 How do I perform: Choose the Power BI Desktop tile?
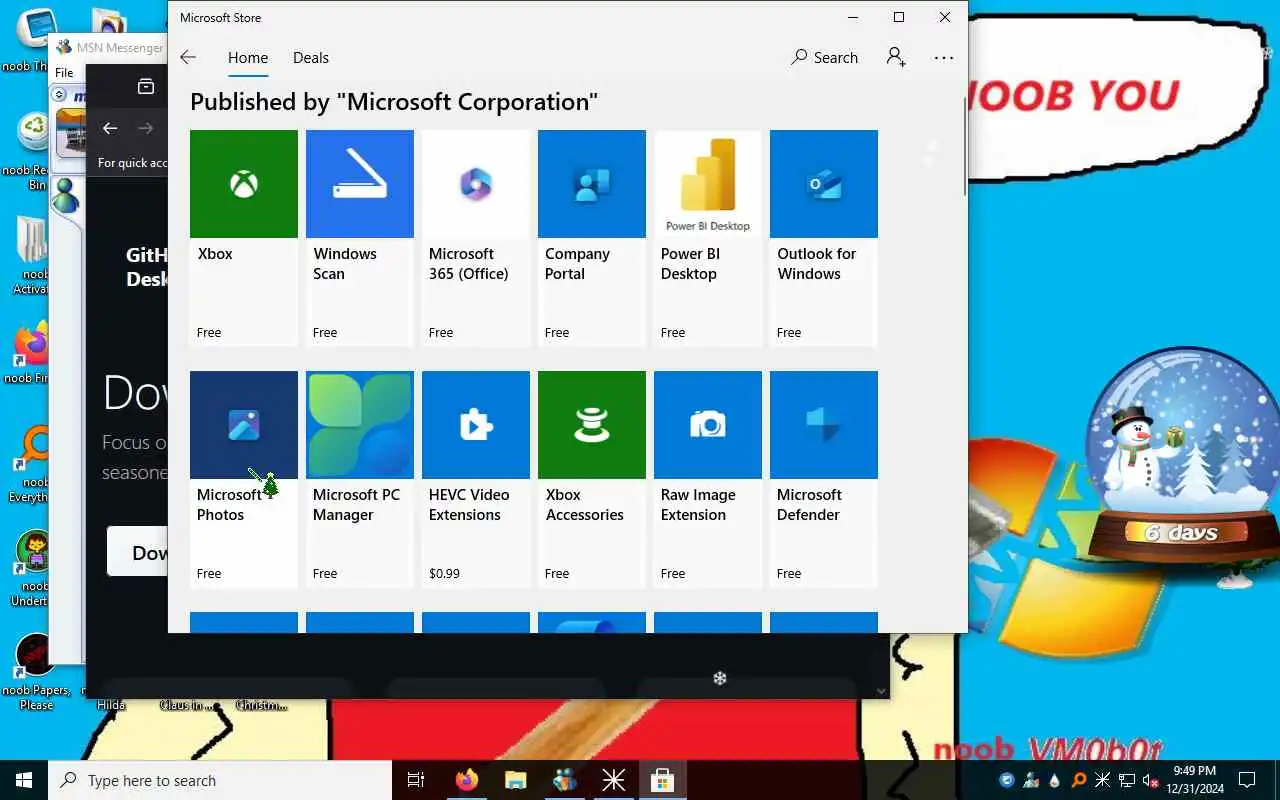click(708, 238)
